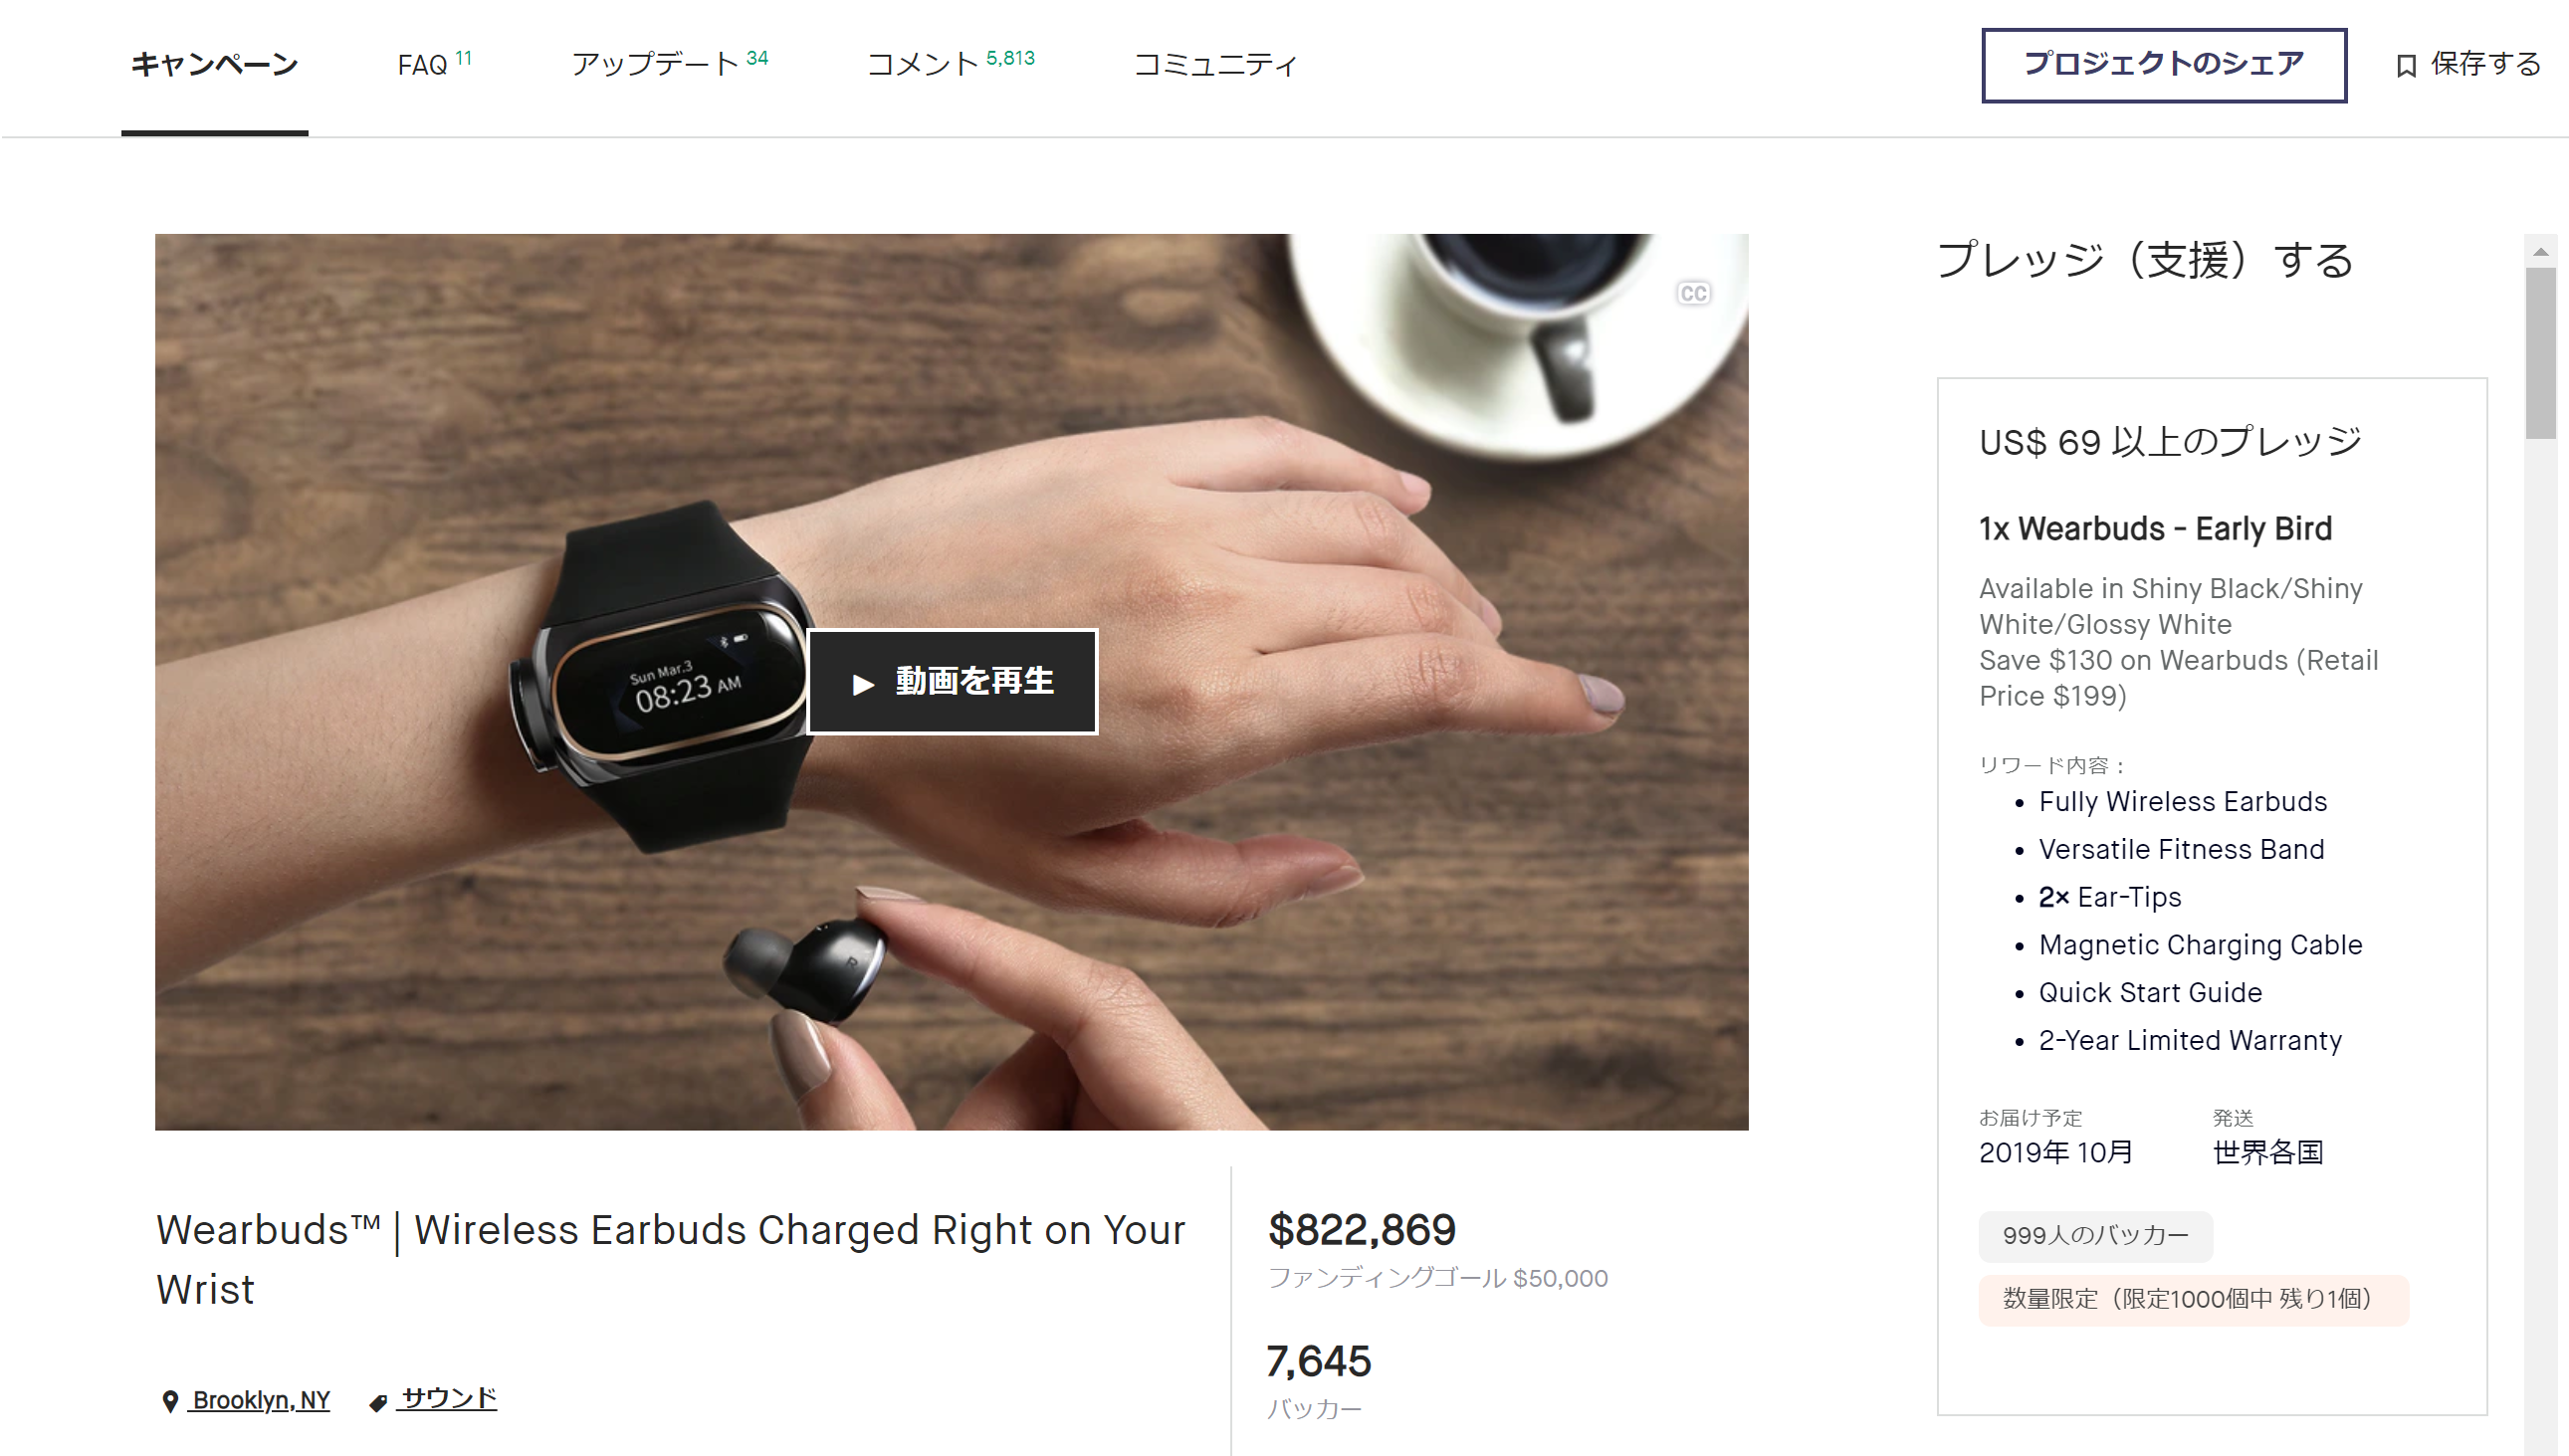Click the vertical scrollbar thumb on the right
Screen dimensions: 2569x1456
pyautogui.click(x=2540, y=352)
